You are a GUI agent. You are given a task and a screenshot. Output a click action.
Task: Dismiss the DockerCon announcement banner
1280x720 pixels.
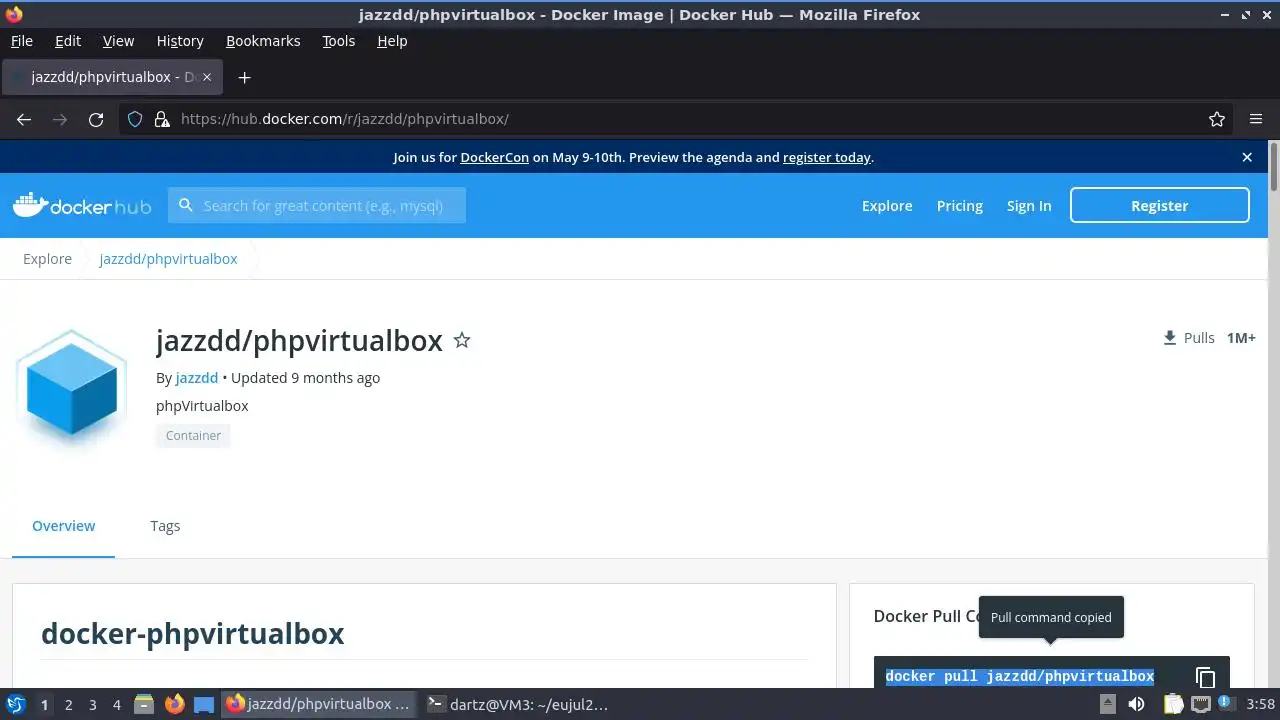(x=1247, y=157)
